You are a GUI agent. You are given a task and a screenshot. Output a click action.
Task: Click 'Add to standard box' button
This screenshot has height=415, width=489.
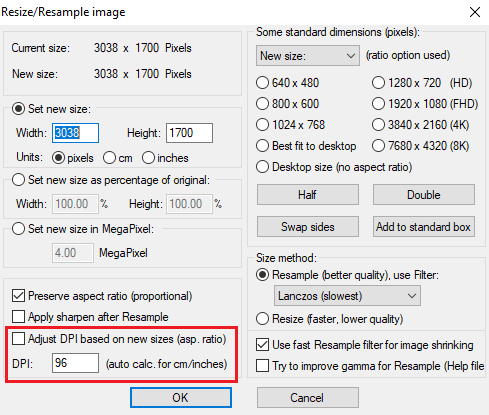coord(424,227)
